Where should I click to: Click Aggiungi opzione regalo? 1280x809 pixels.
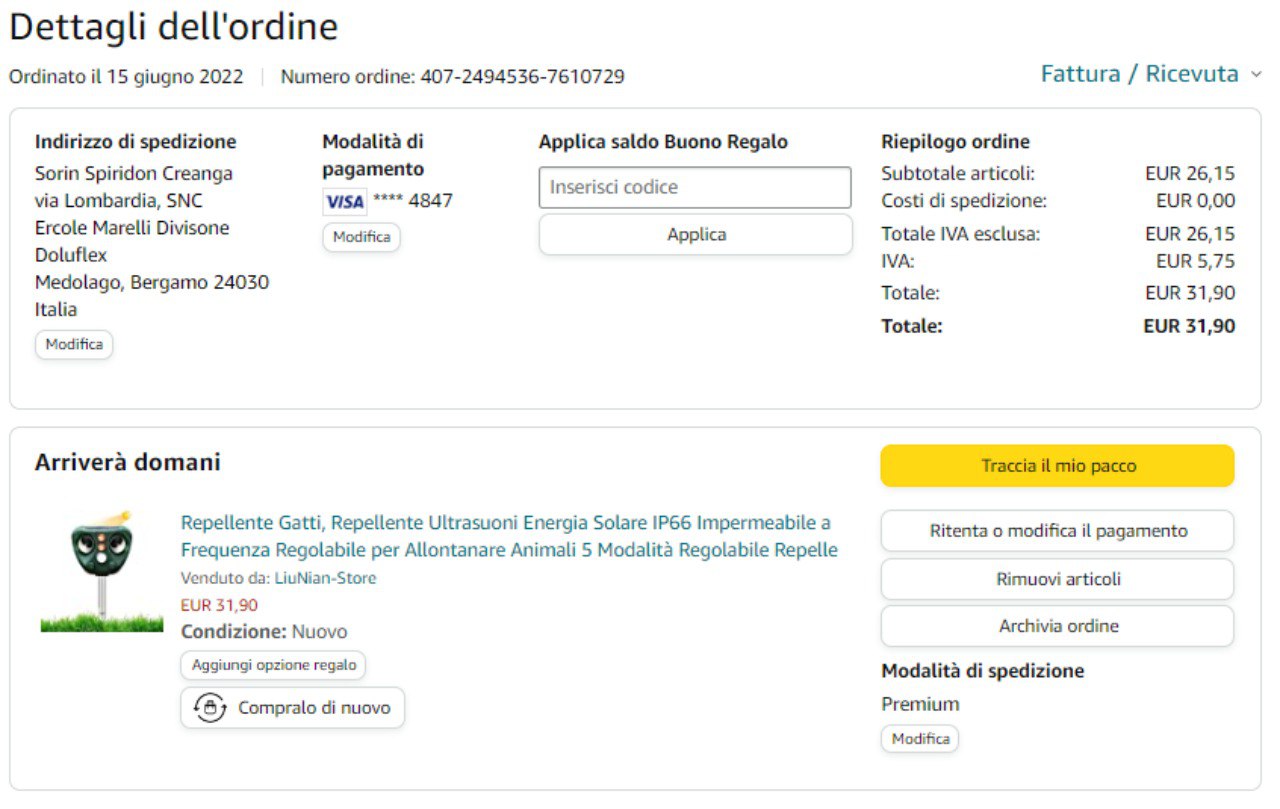click(273, 665)
